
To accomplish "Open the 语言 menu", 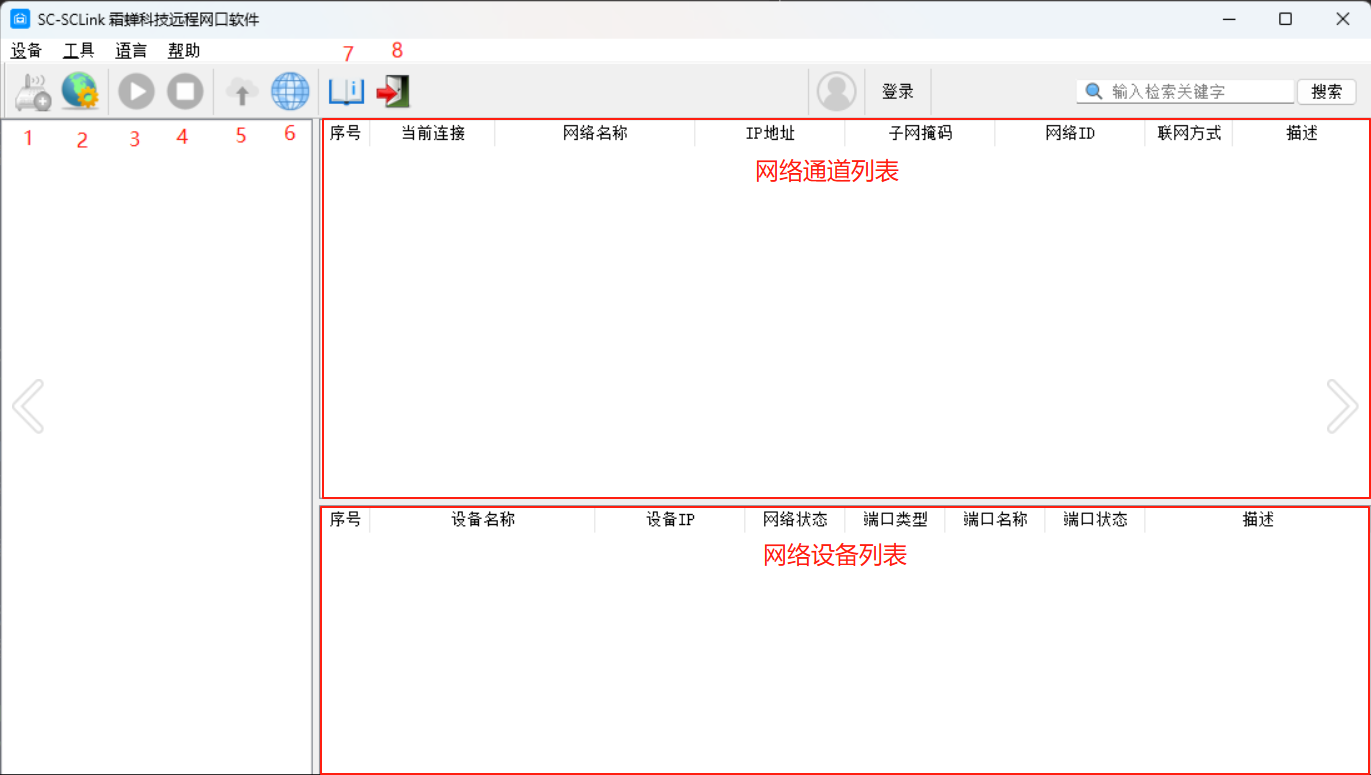I will pos(131,51).
